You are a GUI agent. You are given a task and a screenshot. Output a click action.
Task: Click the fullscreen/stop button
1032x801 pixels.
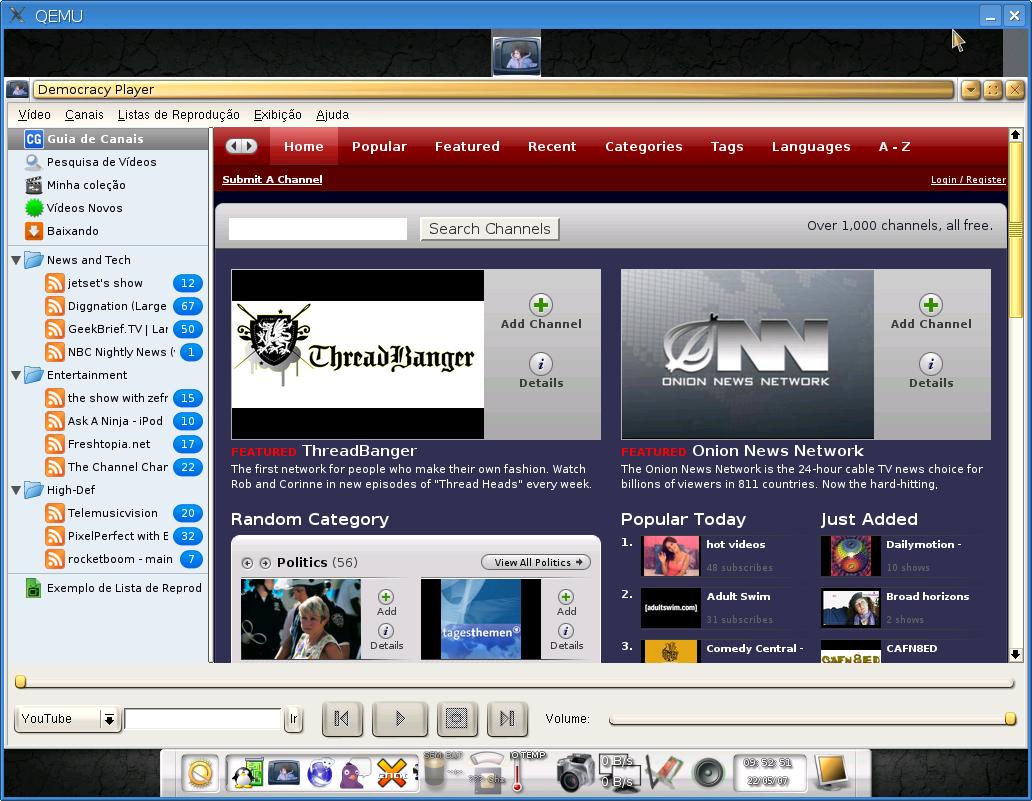pyautogui.click(x=457, y=718)
